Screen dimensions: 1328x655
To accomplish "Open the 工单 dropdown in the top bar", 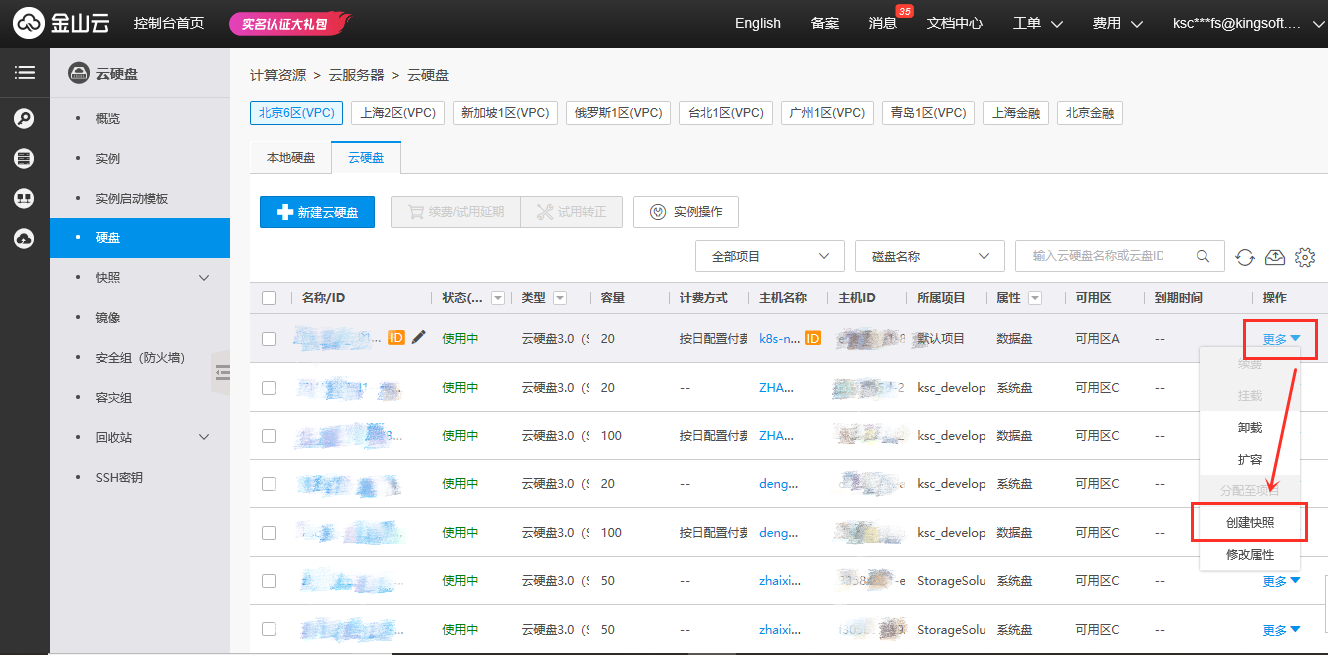I will [x=1038, y=23].
